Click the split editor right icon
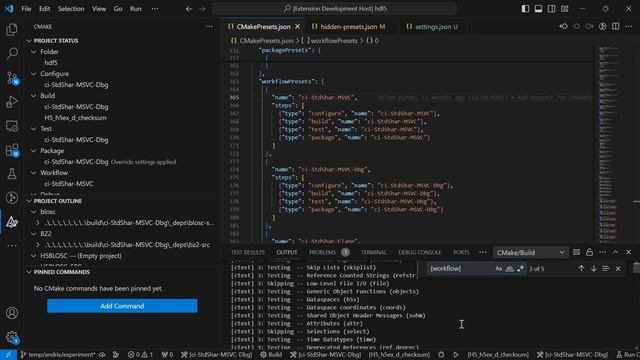 (x=616, y=27)
